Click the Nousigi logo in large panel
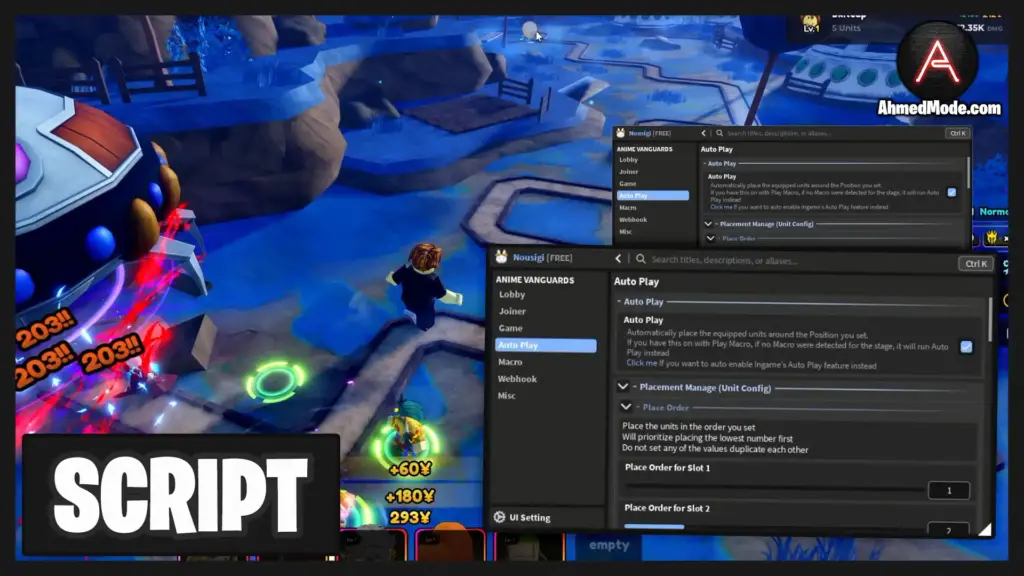The image size is (1024, 576). coord(502,257)
